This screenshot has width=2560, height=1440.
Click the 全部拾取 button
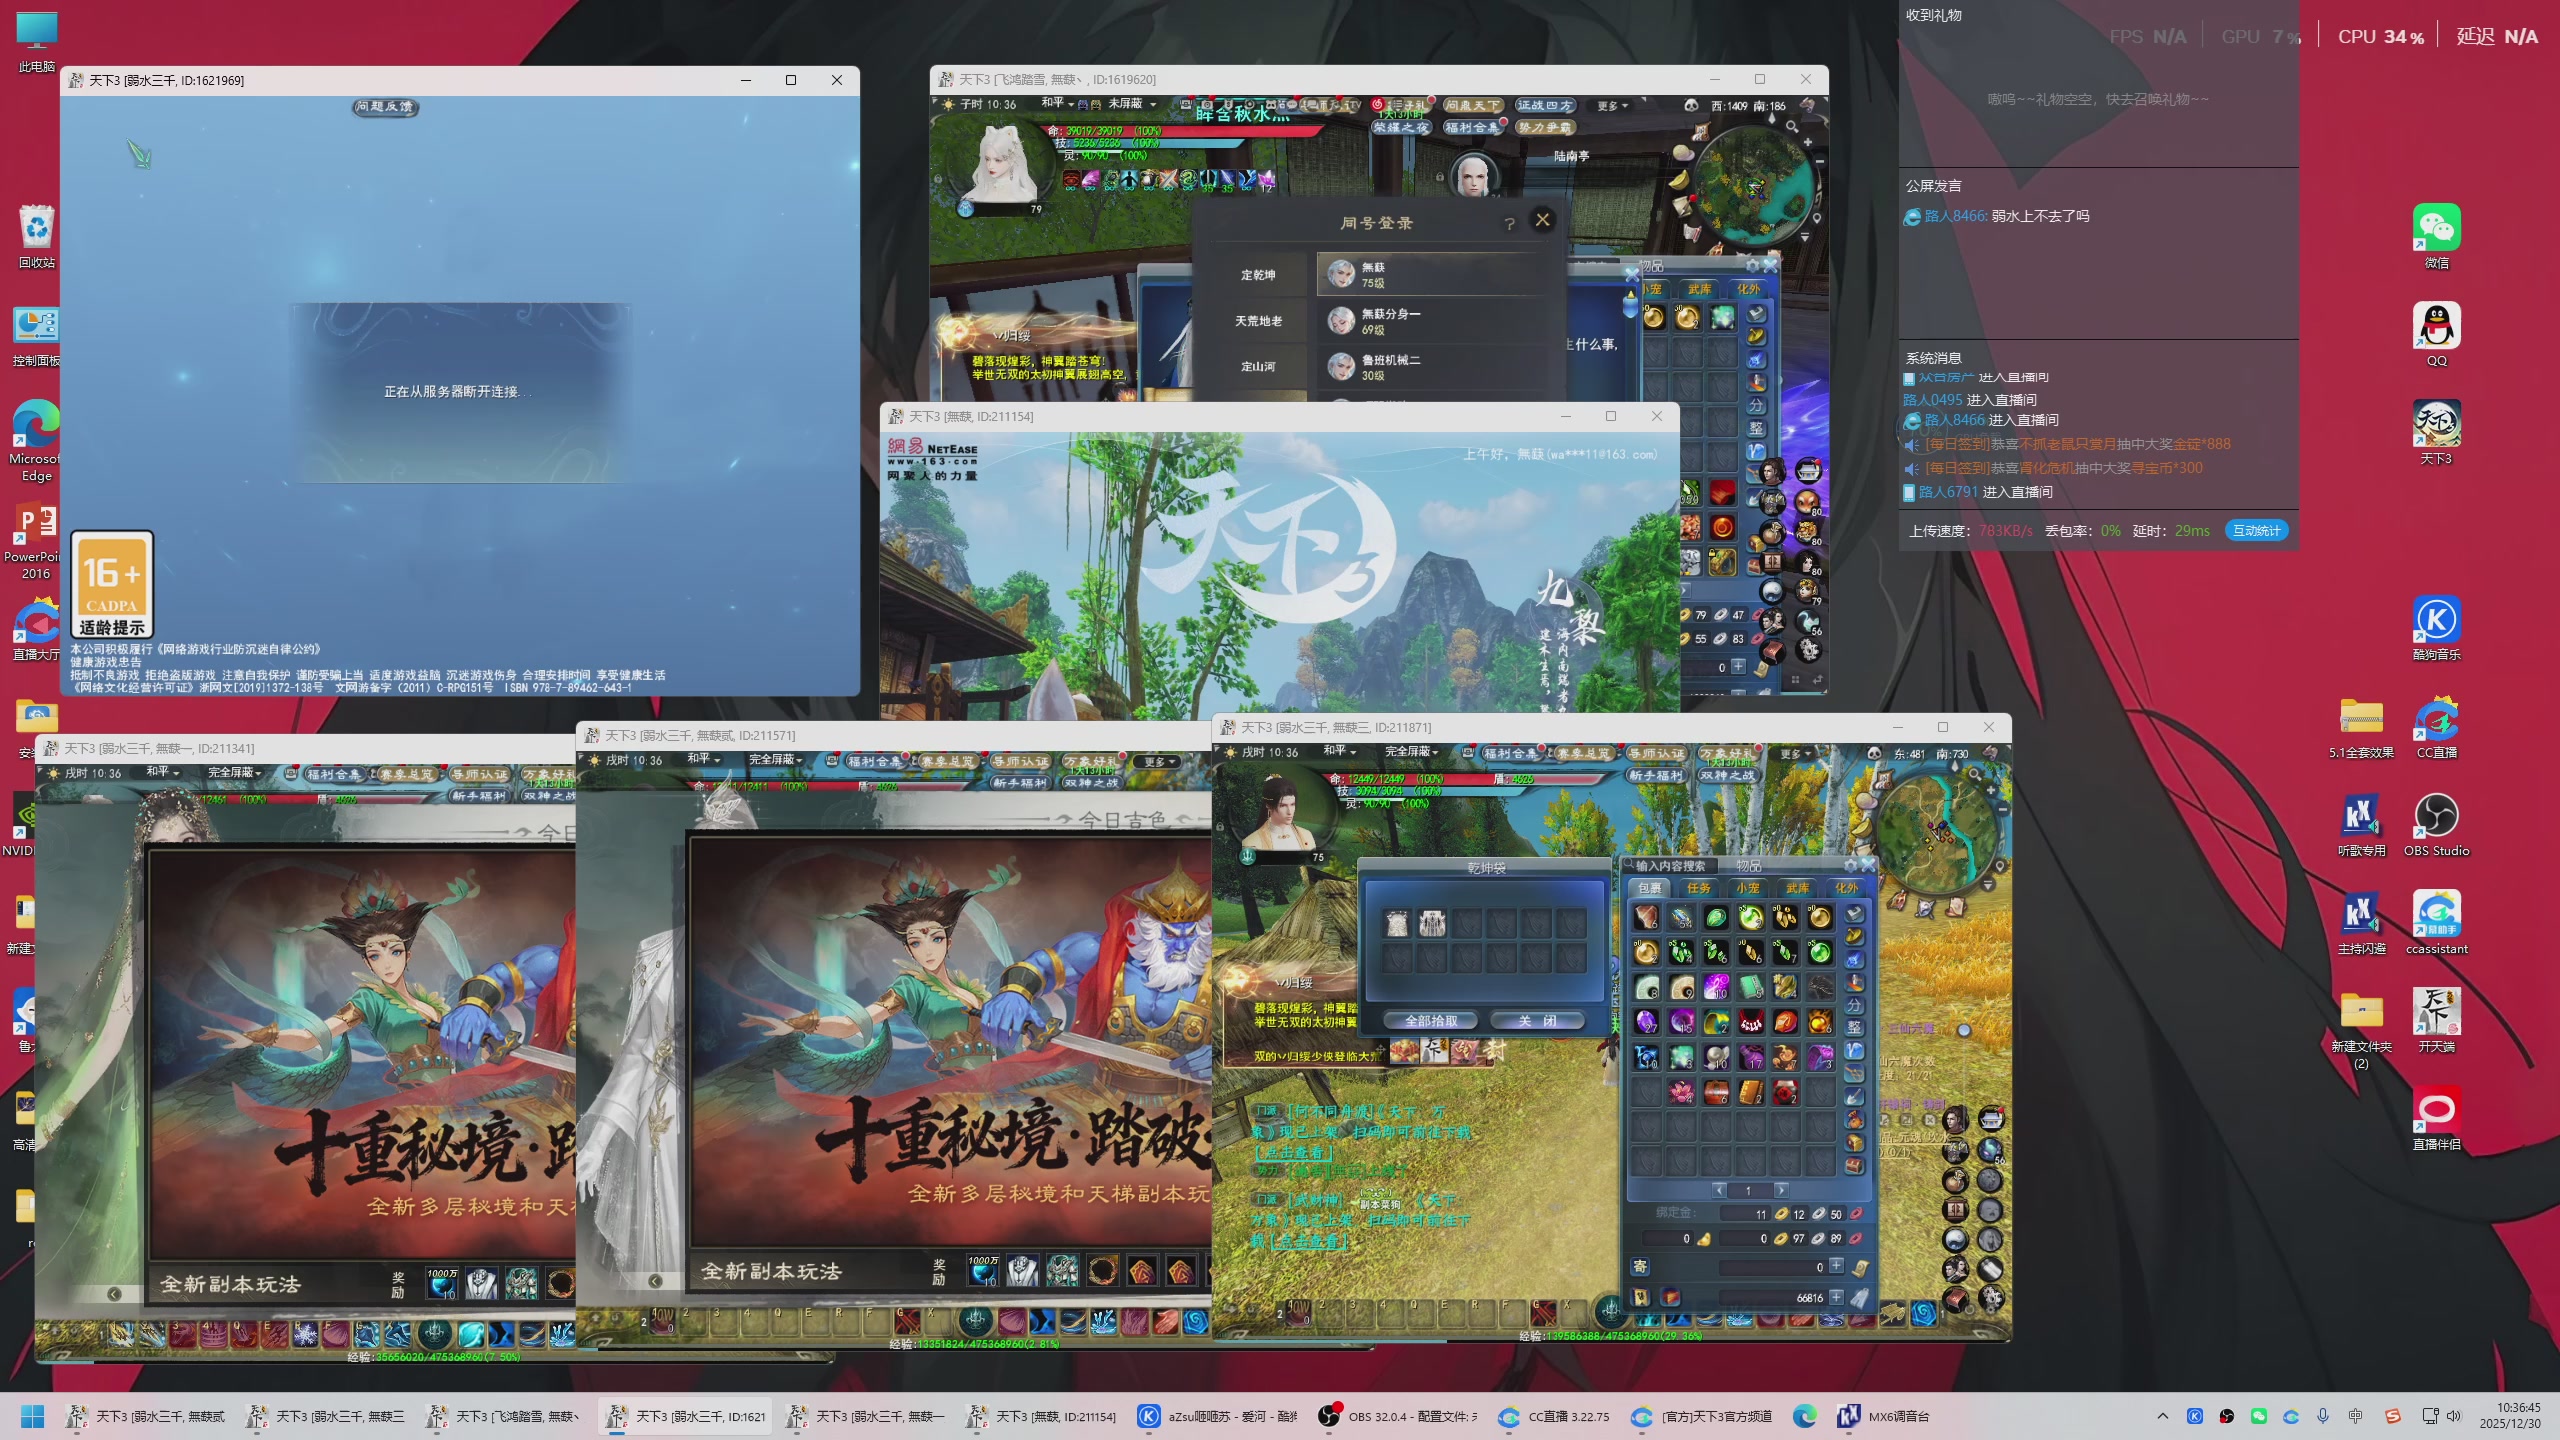click(x=1431, y=1021)
